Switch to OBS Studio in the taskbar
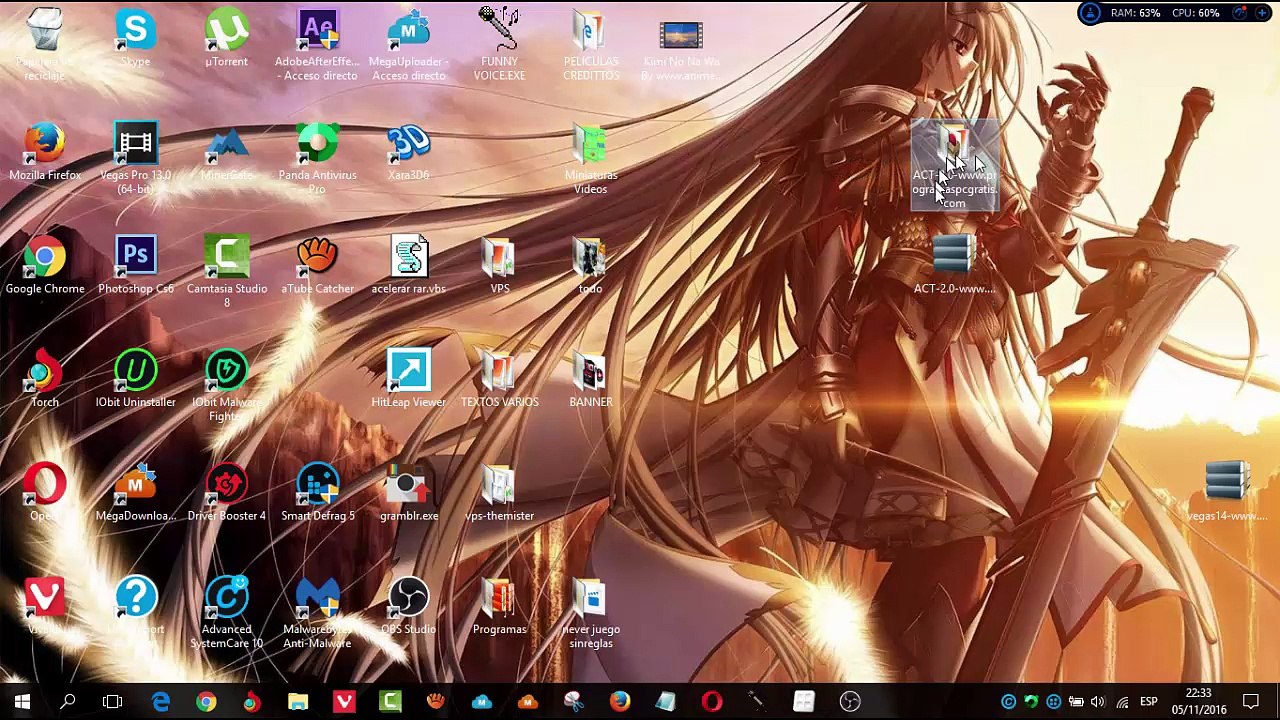This screenshot has height=720, width=1280. 850,702
